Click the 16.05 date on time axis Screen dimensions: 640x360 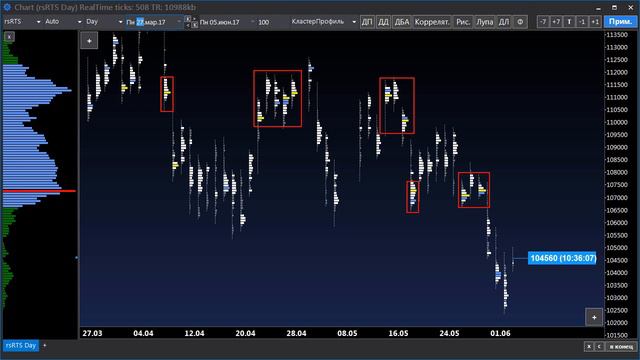tap(398, 333)
